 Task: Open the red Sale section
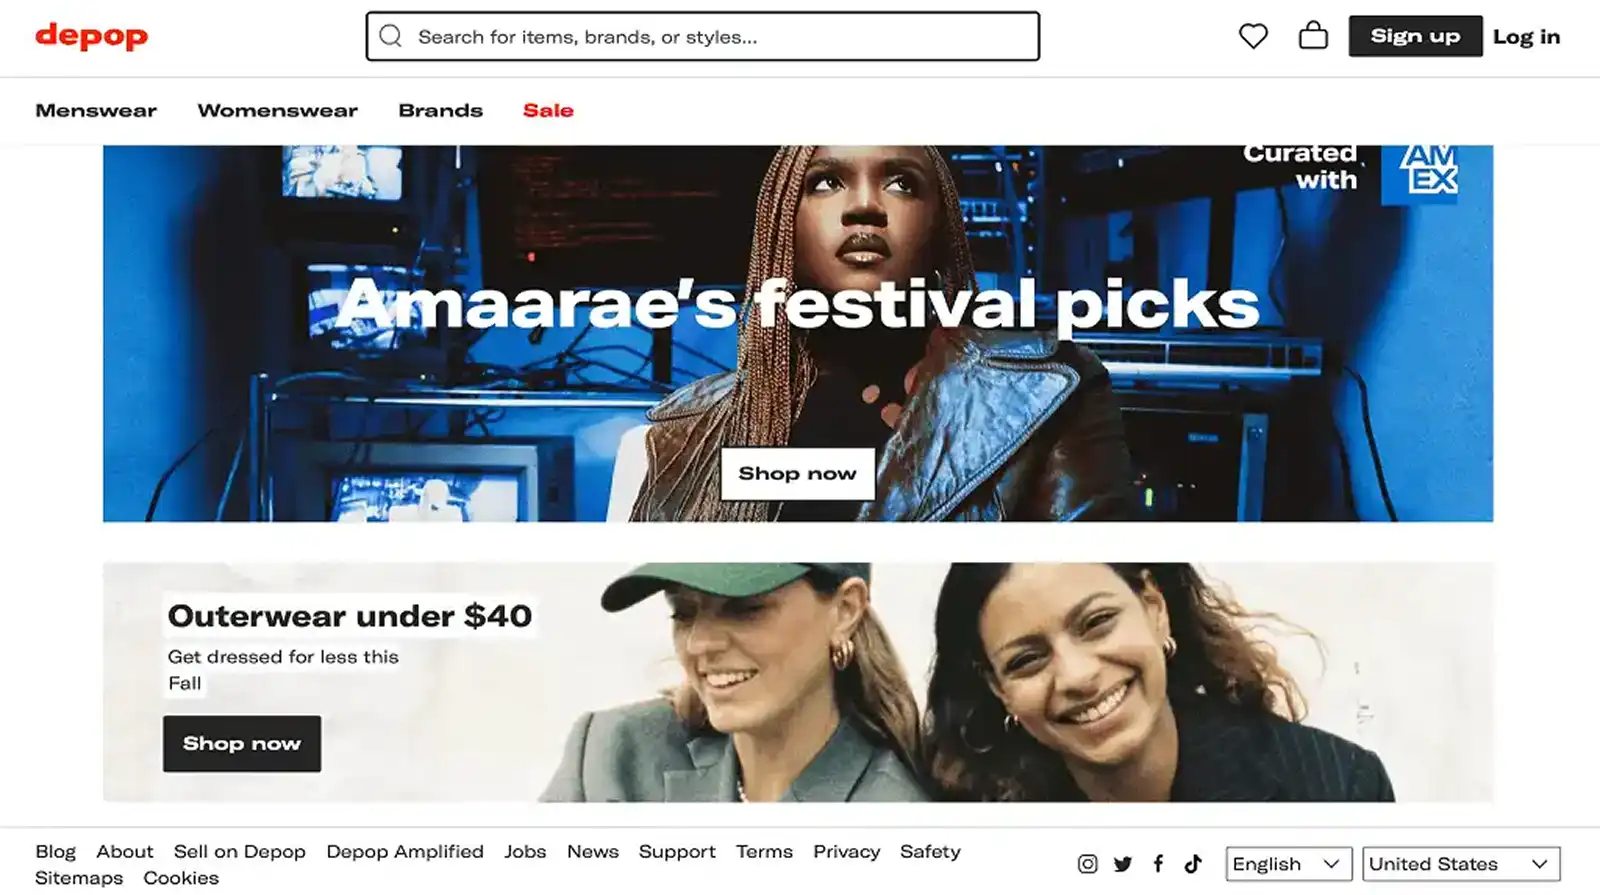coord(548,110)
